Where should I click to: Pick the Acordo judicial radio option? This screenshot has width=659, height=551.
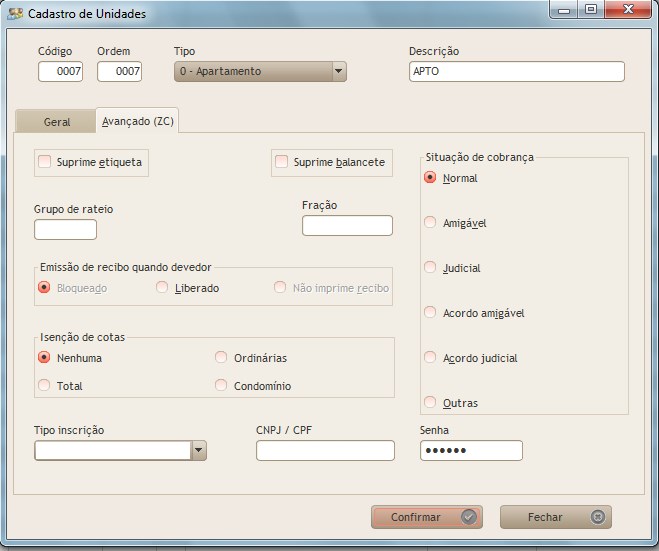[x=430, y=357]
